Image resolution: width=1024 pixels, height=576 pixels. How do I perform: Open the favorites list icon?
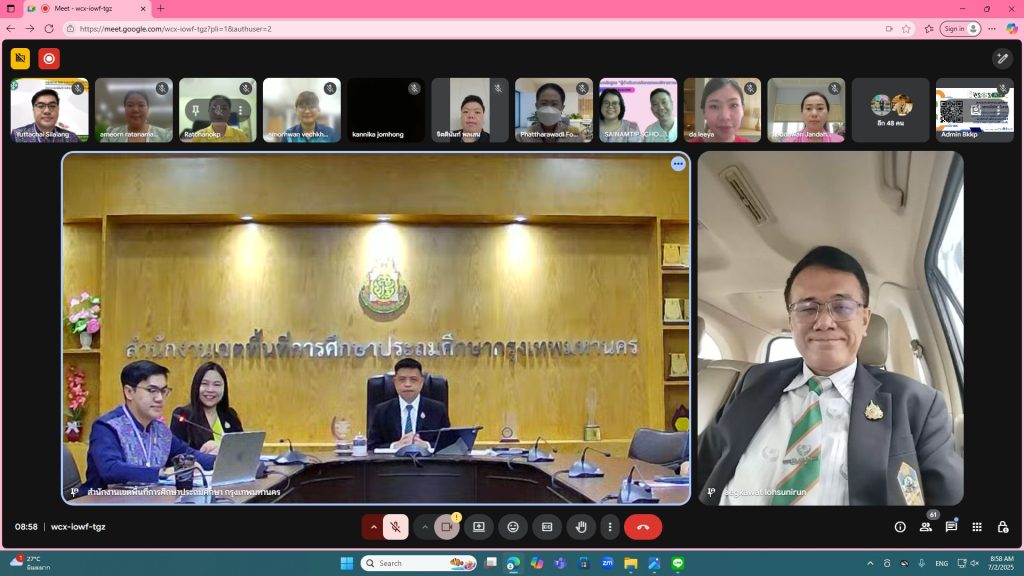point(929,29)
